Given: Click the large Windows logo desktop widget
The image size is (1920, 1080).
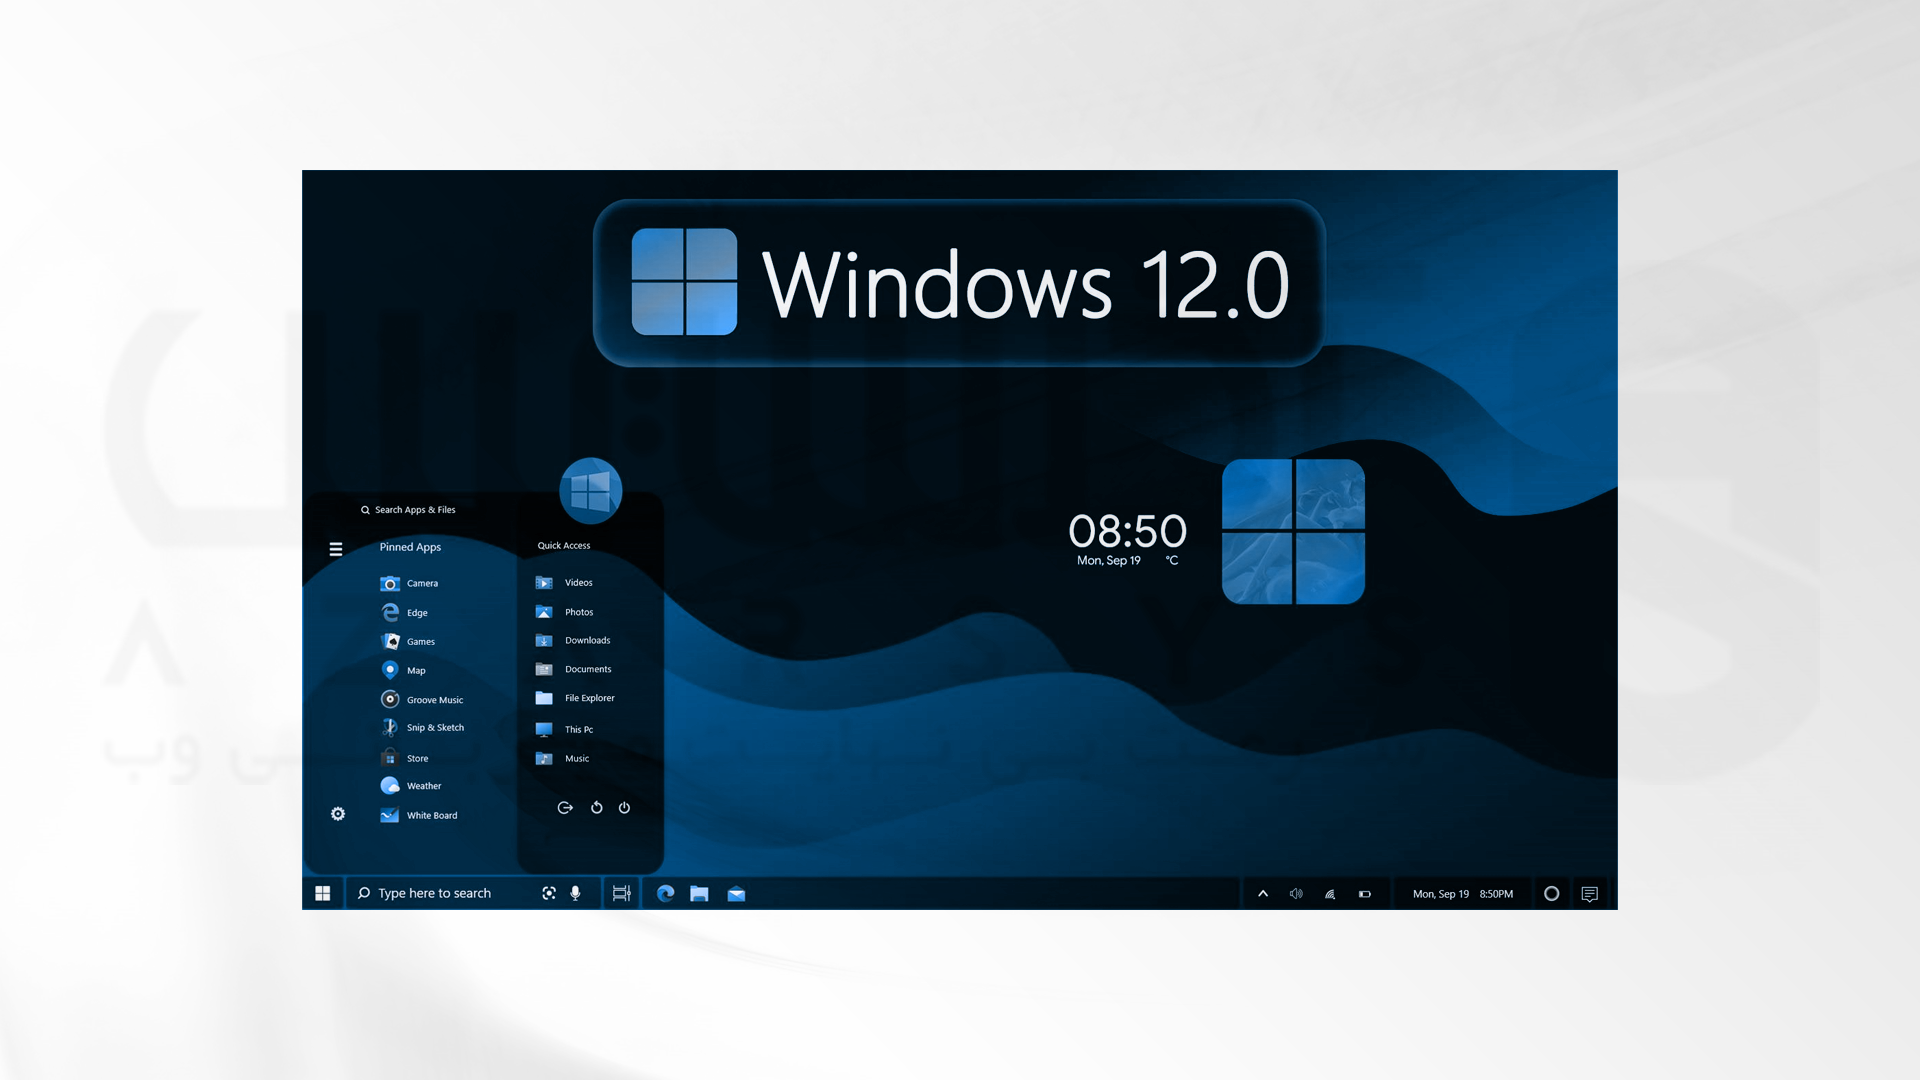Looking at the screenshot, I should click(1293, 531).
